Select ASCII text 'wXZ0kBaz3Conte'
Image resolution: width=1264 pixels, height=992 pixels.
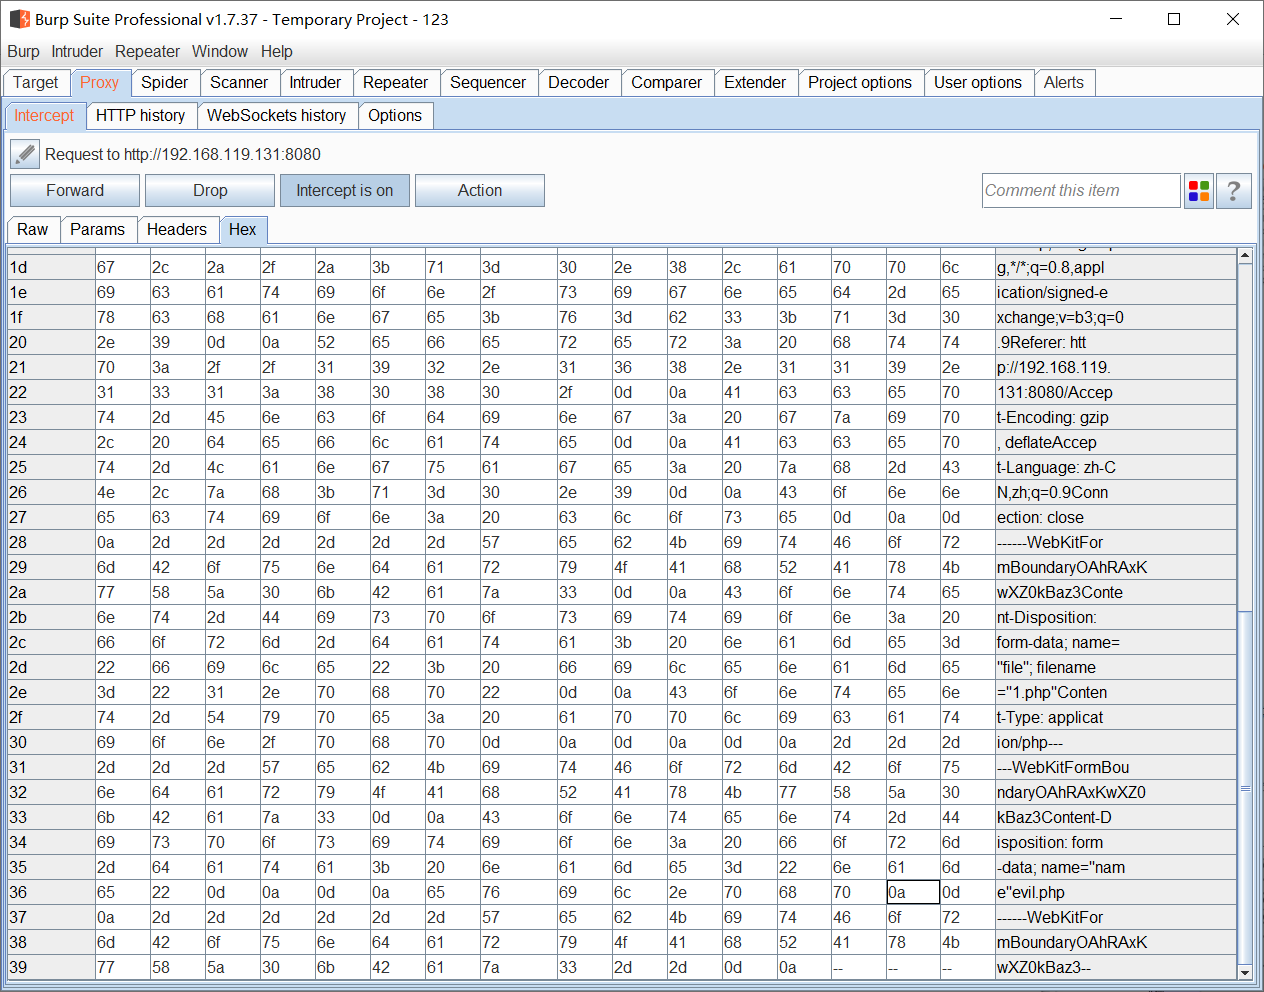click(x=1060, y=592)
